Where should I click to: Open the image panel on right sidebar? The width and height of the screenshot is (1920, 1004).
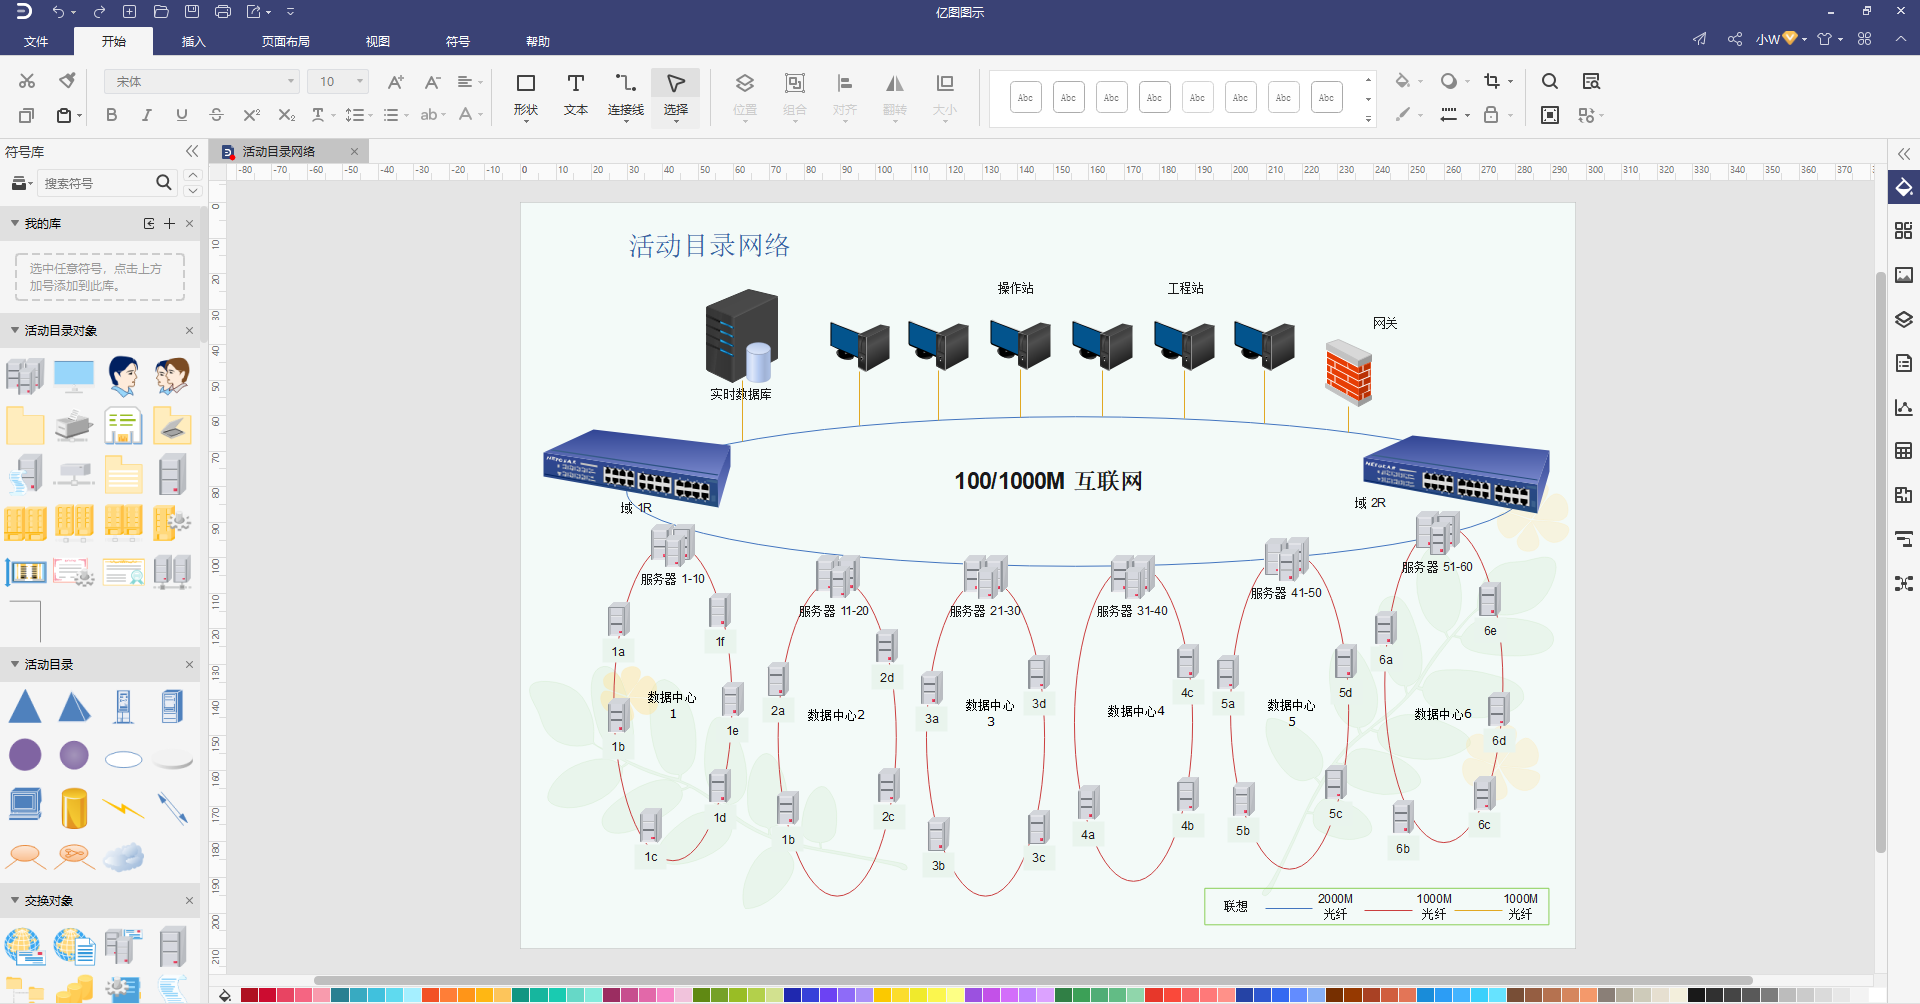[x=1903, y=275]
